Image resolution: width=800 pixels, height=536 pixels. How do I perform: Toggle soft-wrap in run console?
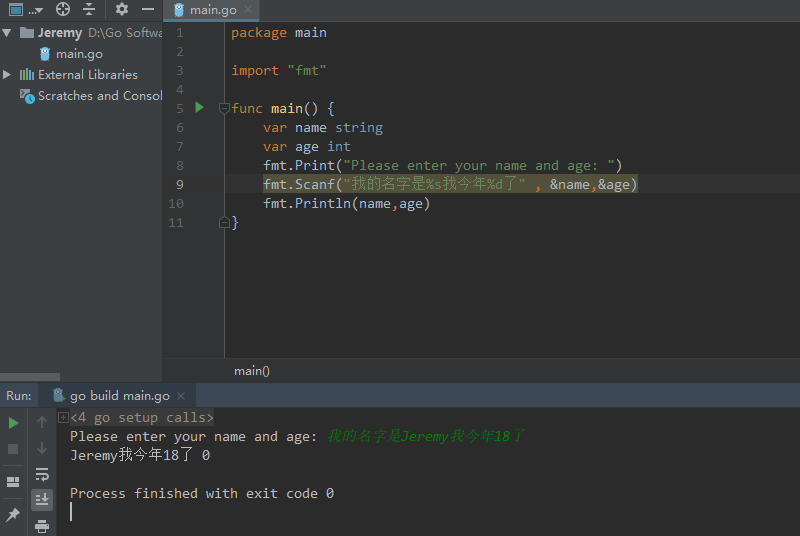42,474
